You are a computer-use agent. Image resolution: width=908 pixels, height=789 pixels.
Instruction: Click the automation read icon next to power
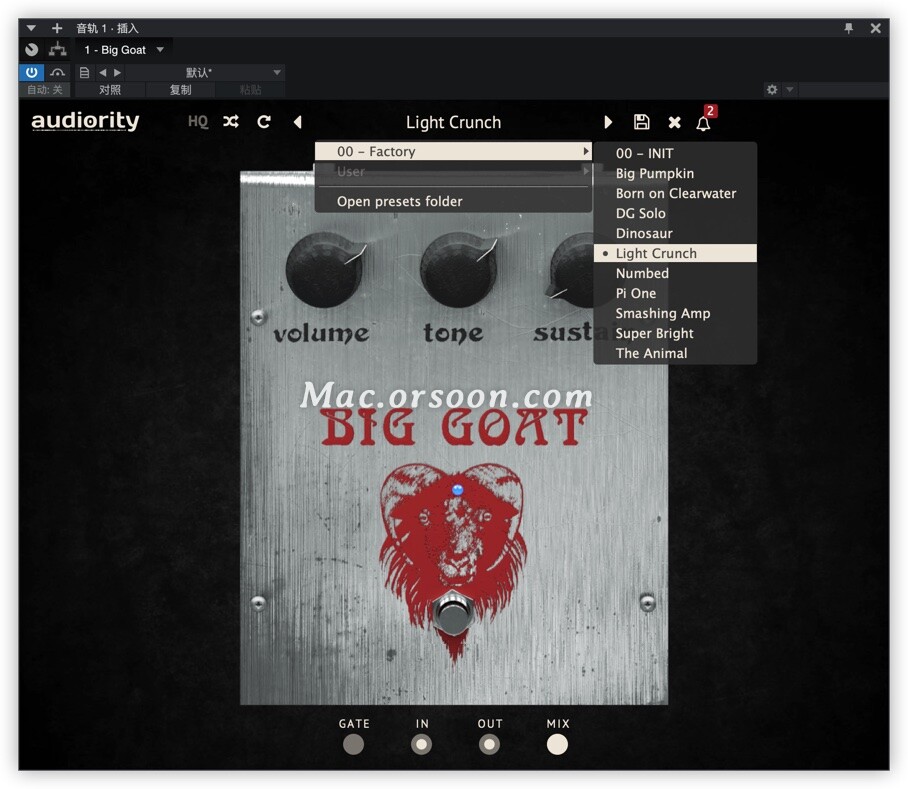click(57, 72)
